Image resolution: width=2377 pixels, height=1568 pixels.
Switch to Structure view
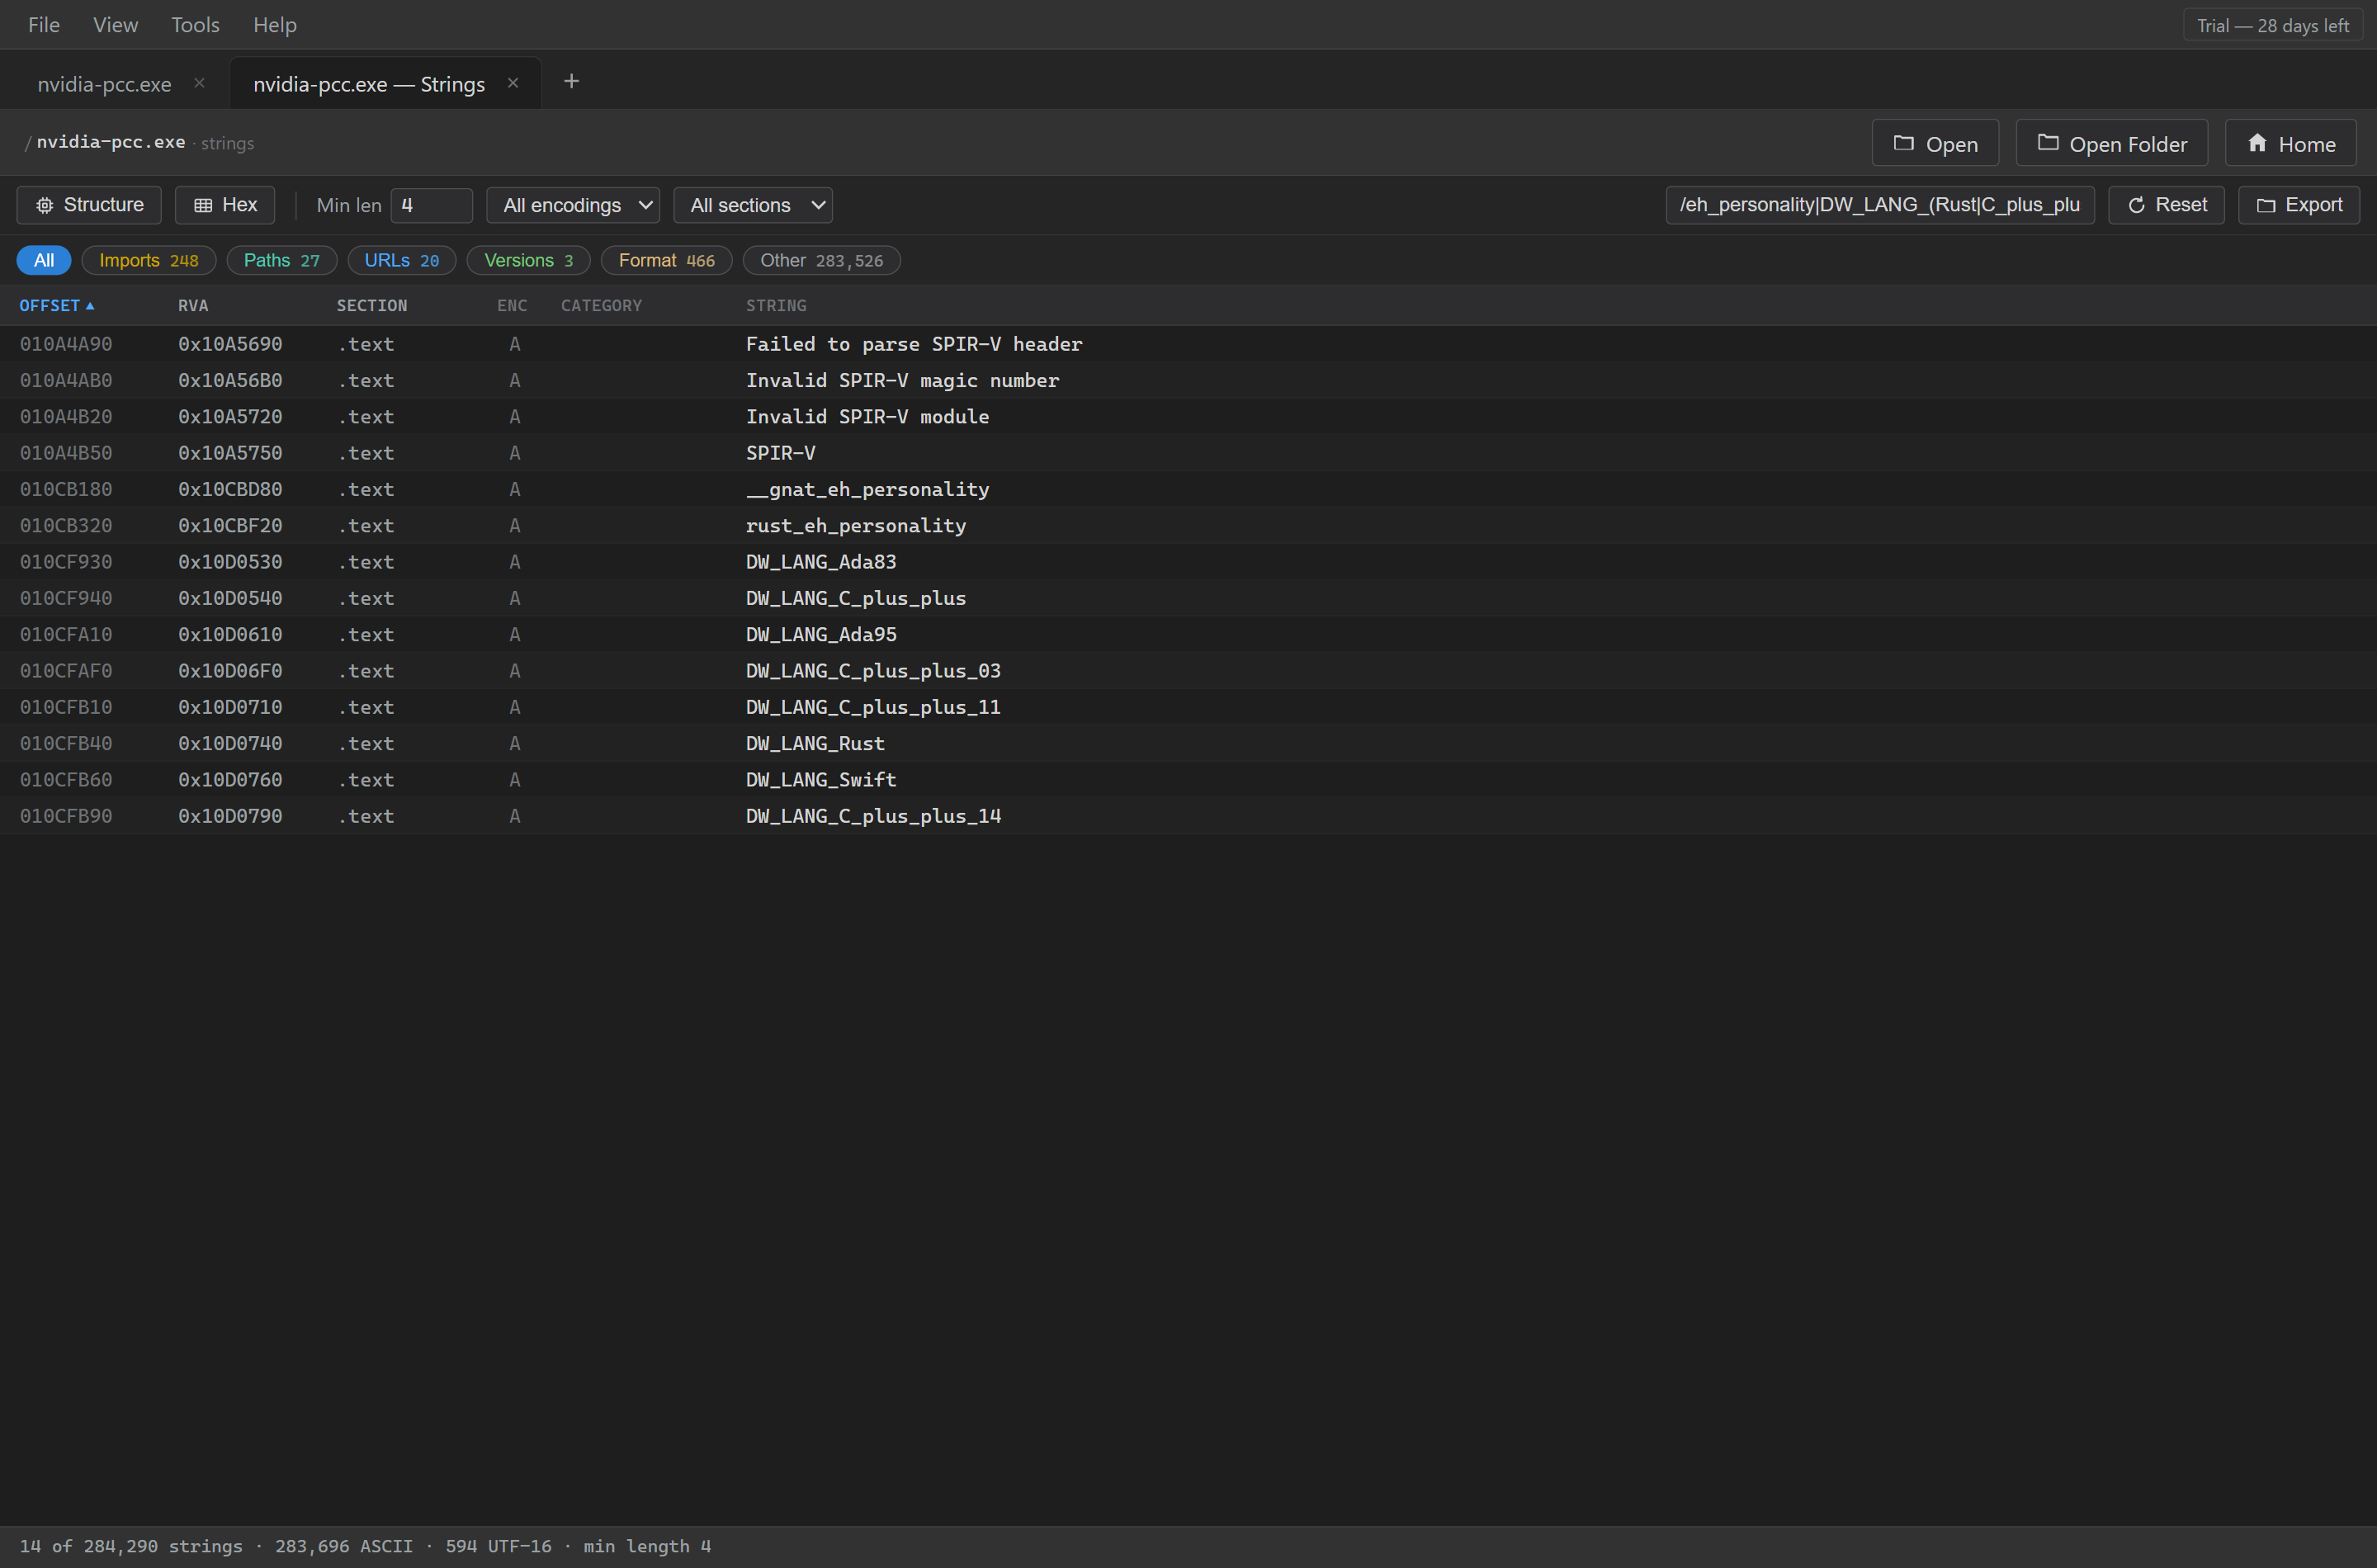tap(89, 205)
